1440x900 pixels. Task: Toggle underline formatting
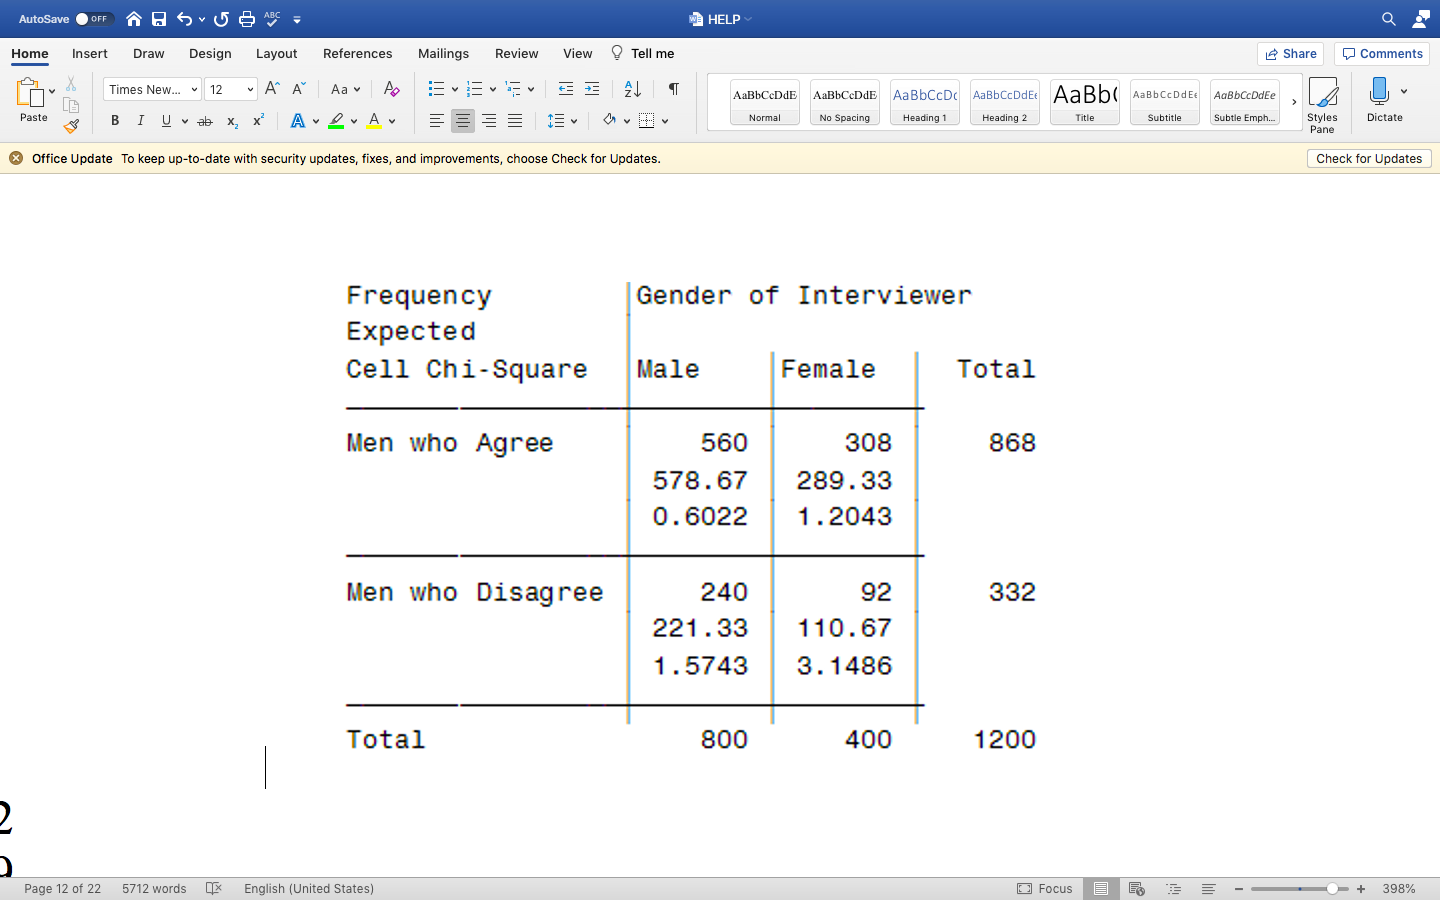(x=166, y=121)
